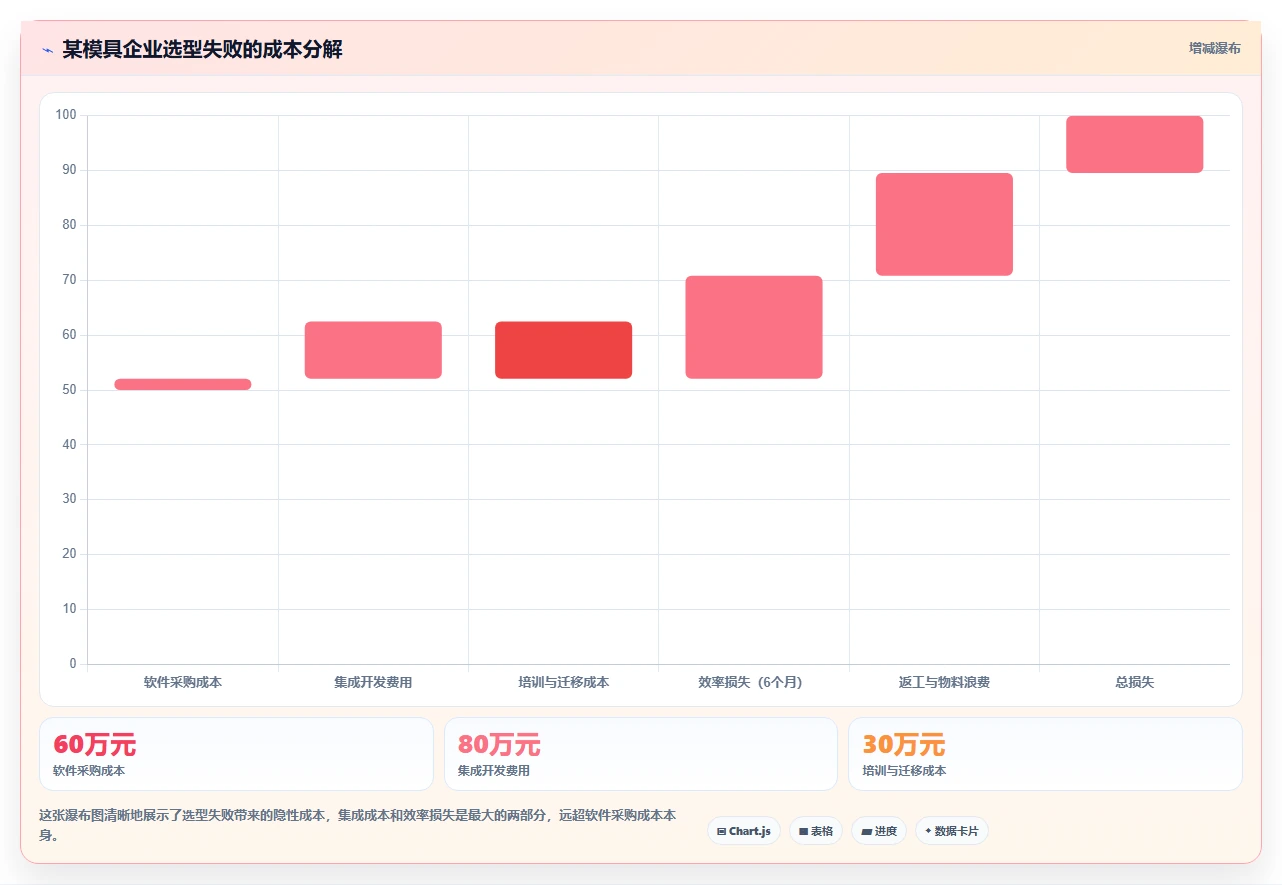
Task: Click the x-axis label 总损失
Action: click(1135, 682)
